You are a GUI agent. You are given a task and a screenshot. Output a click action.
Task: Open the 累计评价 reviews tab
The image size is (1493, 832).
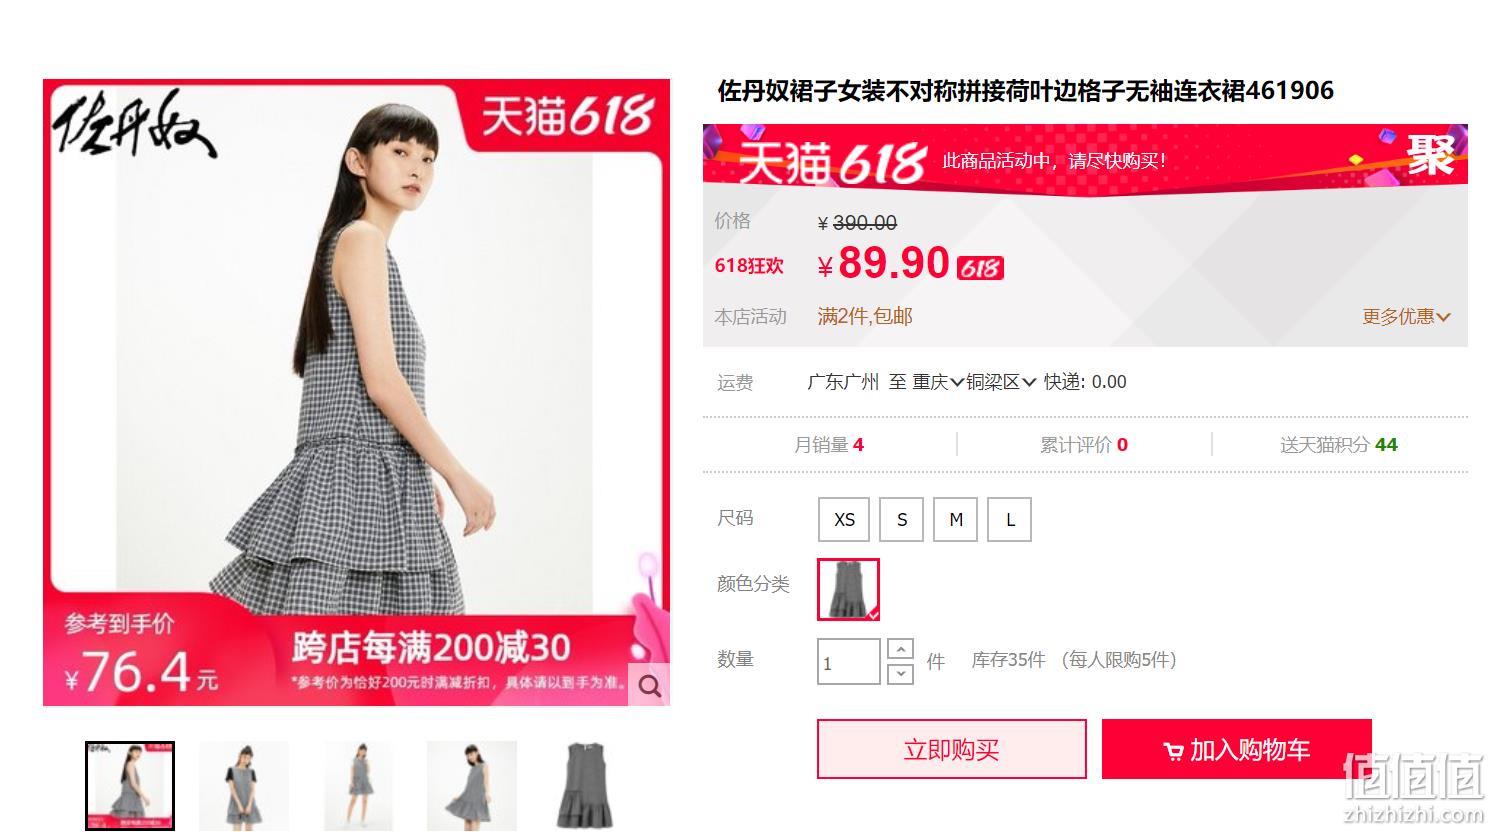click(1084, 445)
